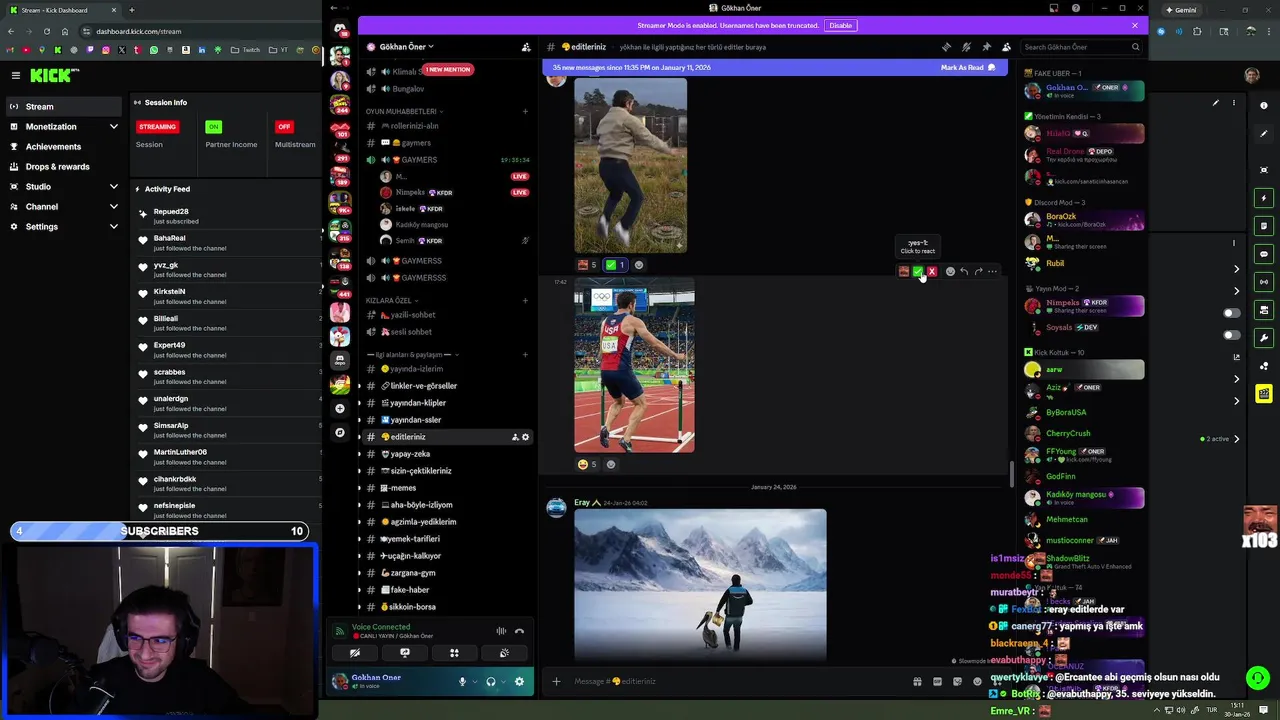Add channel to OYUN MUHABBETLERİ with plus
Viewport: 1280px width, 720px height.
point(525,111)
